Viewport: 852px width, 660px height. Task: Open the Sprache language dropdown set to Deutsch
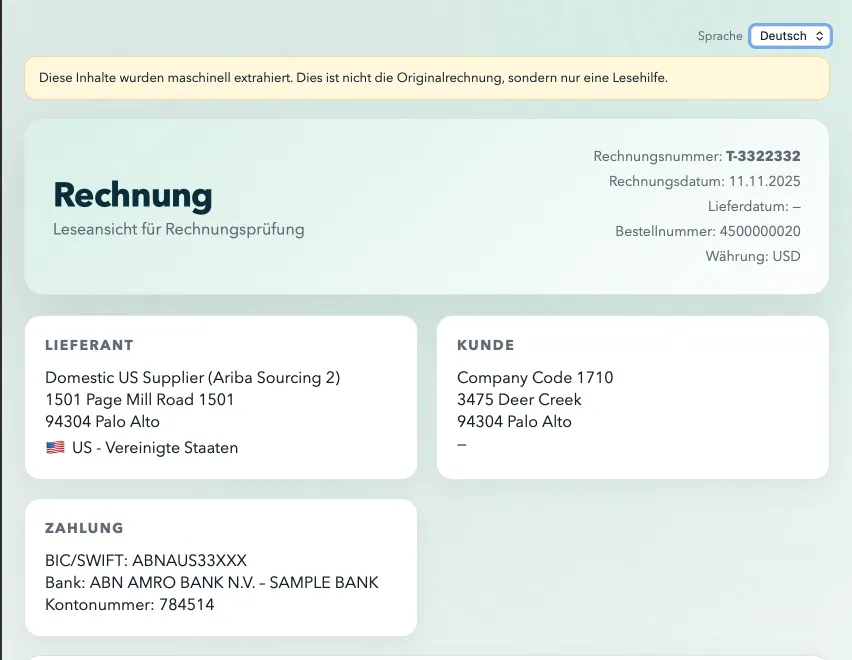pos(790,36)
